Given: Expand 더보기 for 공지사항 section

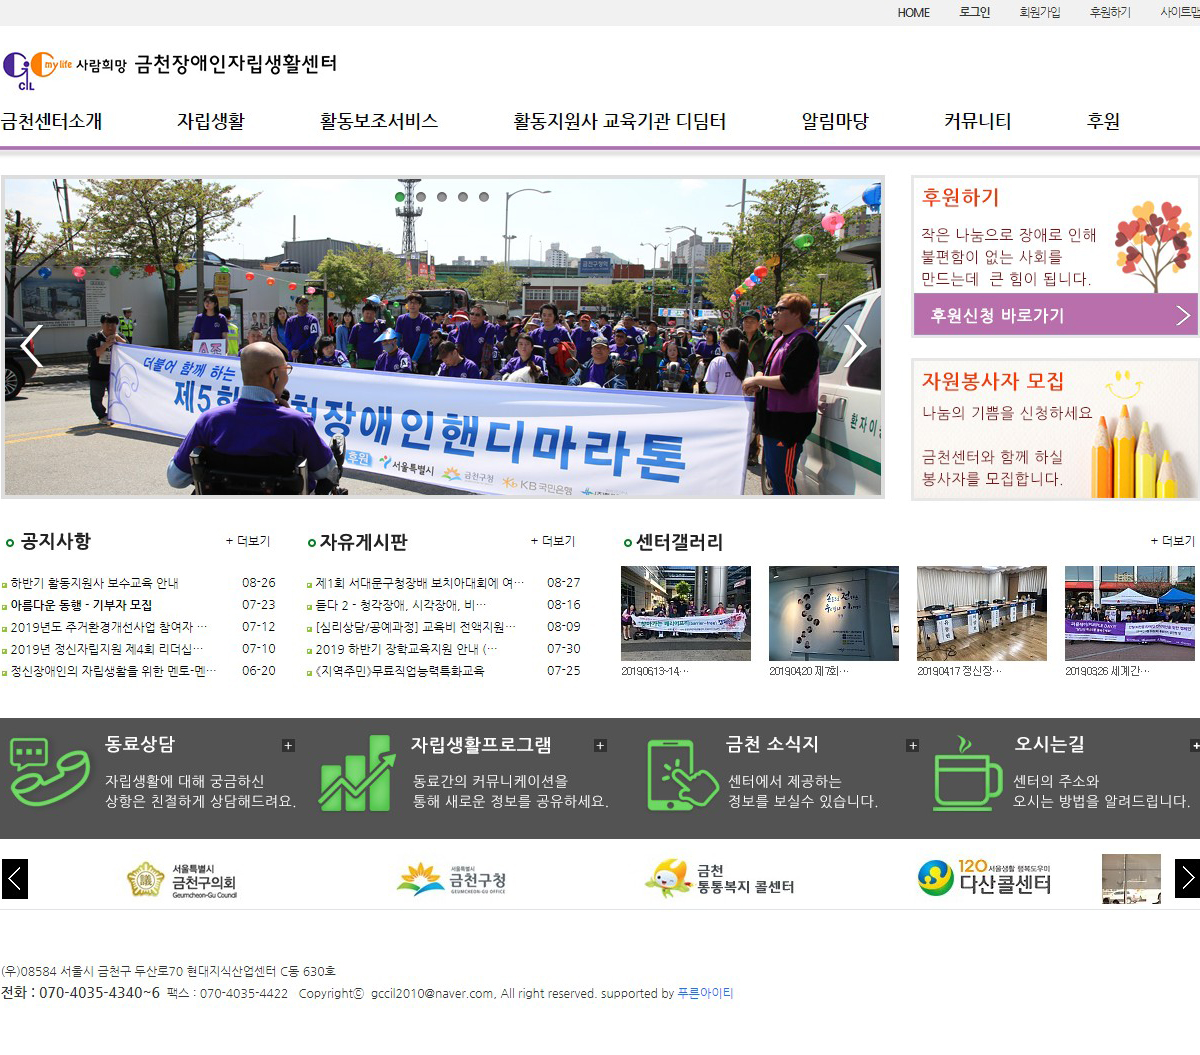Looking at the screenshot, I should 248,541.
